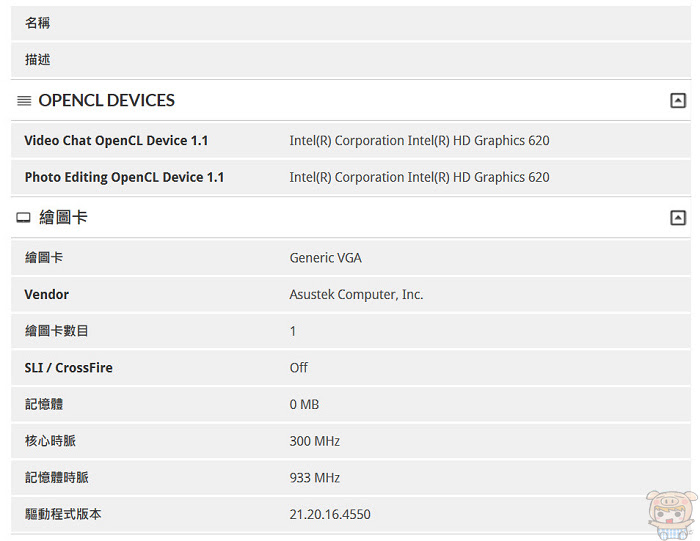Click the pig mascot watermark logo

click(671, 513)
